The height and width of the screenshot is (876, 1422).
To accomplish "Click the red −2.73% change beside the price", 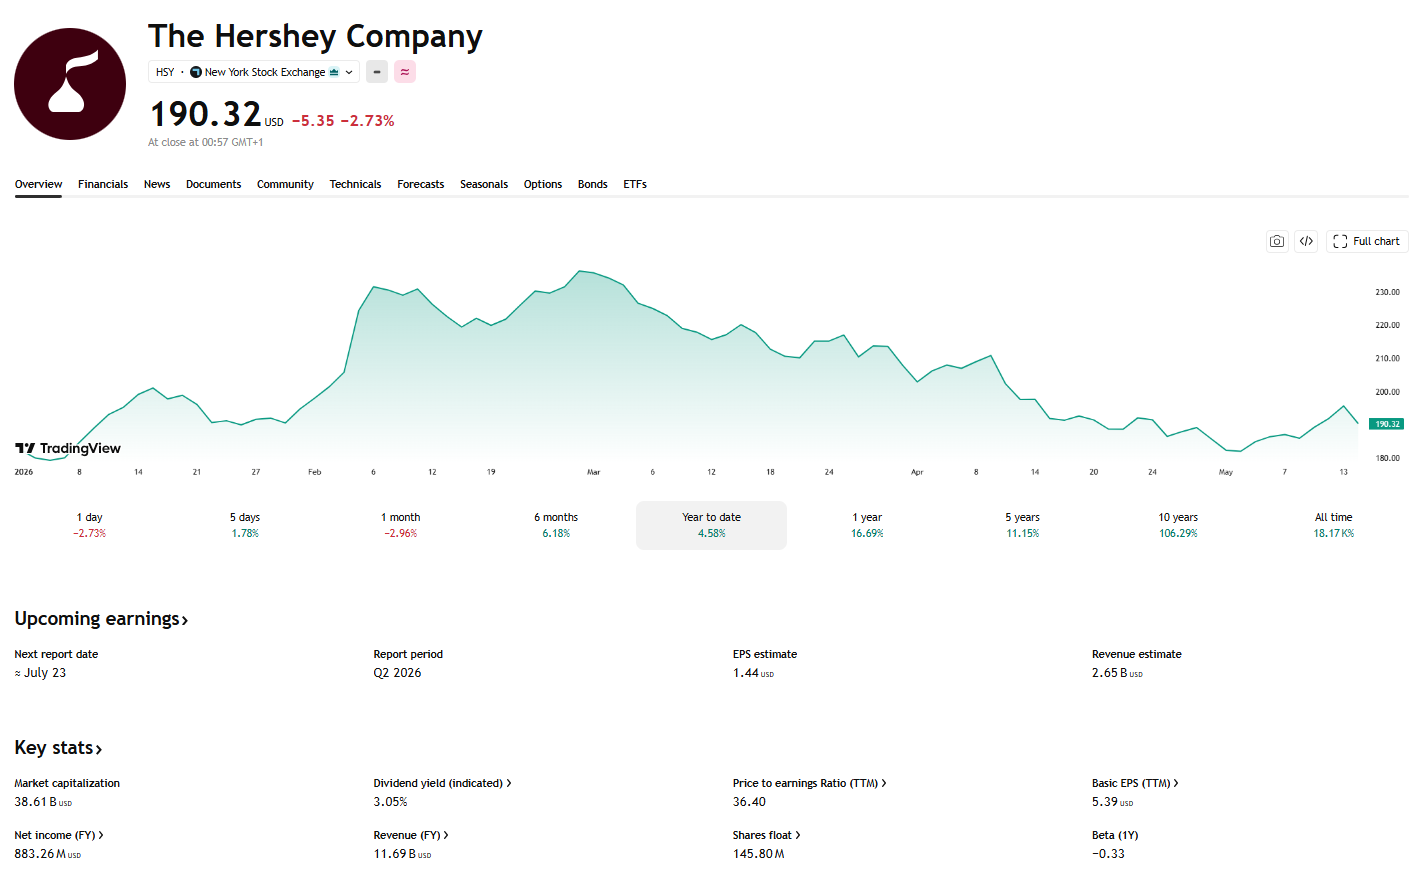I will coord(368,121).
